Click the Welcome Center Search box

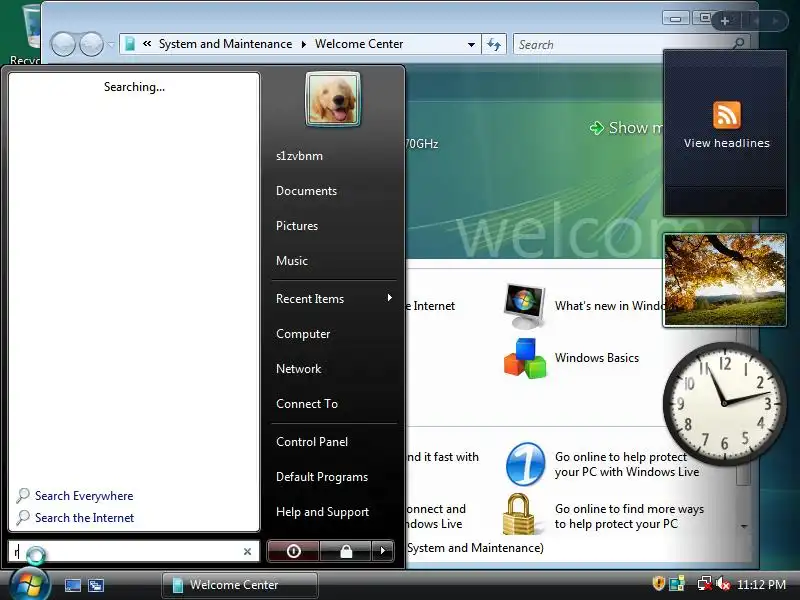[632, 44]
